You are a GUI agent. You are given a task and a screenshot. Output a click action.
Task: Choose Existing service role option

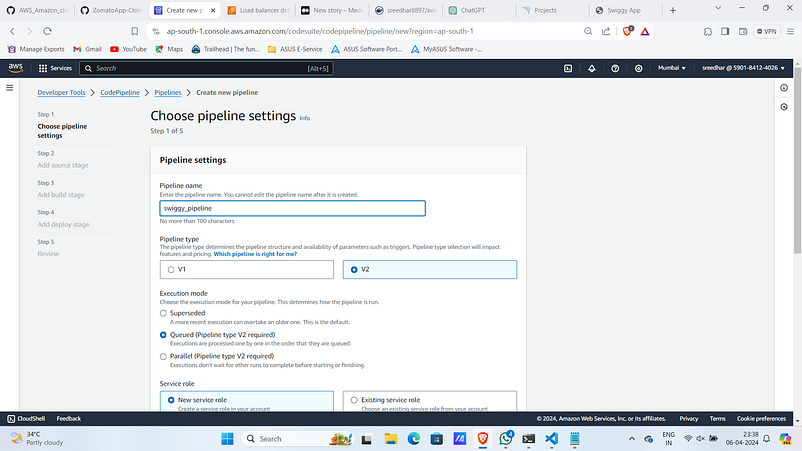click(430, 400)
